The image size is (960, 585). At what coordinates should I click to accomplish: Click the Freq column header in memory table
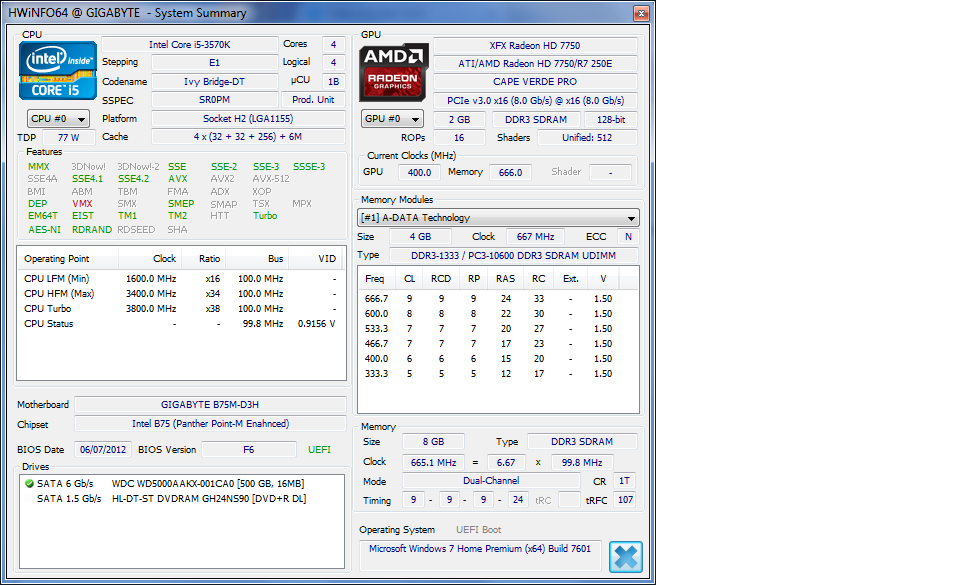tap(375, 279)
